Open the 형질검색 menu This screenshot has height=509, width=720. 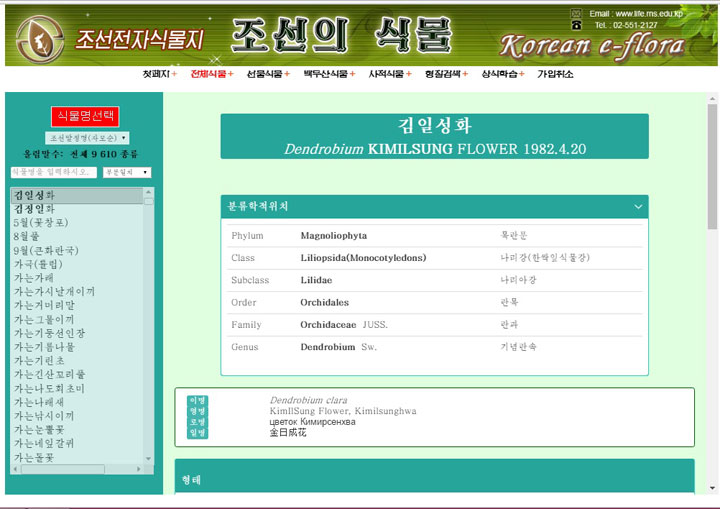click(446, 74)
